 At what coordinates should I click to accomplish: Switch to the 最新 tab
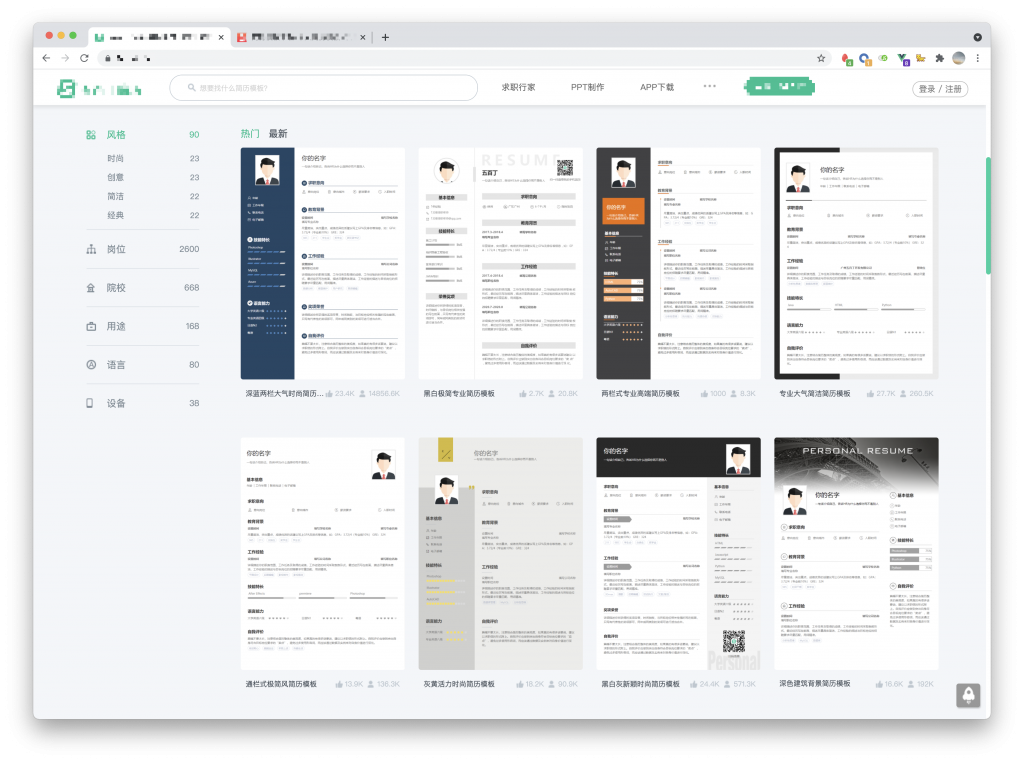(277, 134)
